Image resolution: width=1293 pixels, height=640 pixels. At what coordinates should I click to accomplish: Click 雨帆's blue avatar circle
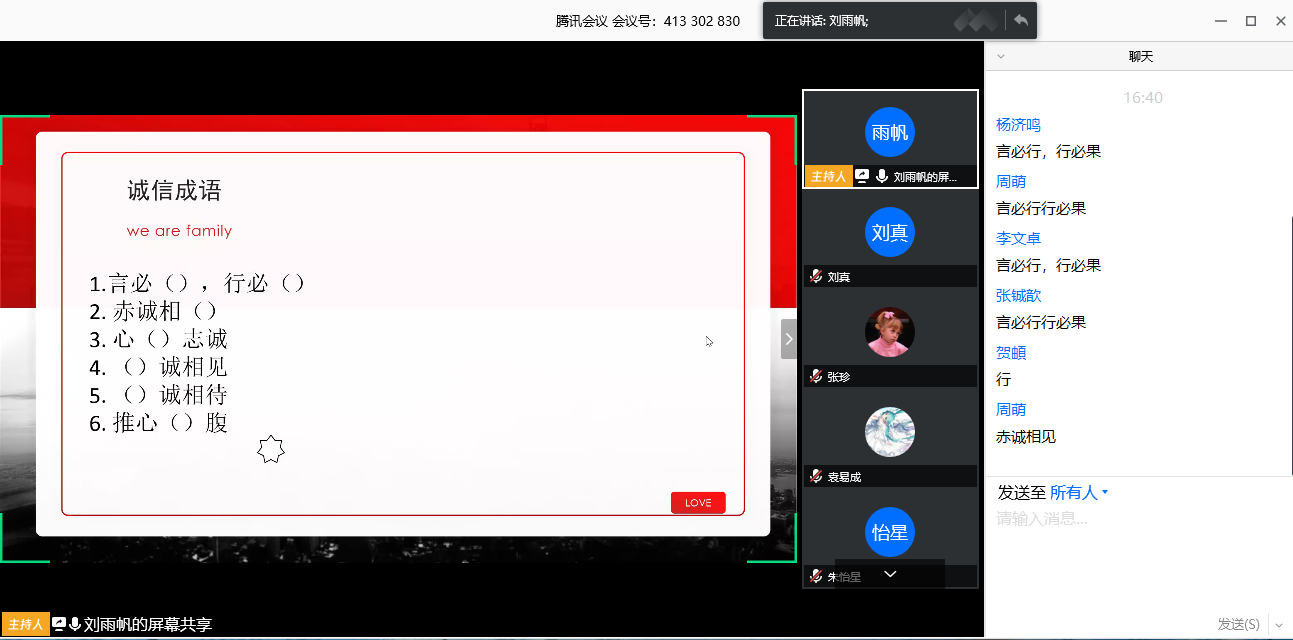pyautogui.click(x=889, y=132)
